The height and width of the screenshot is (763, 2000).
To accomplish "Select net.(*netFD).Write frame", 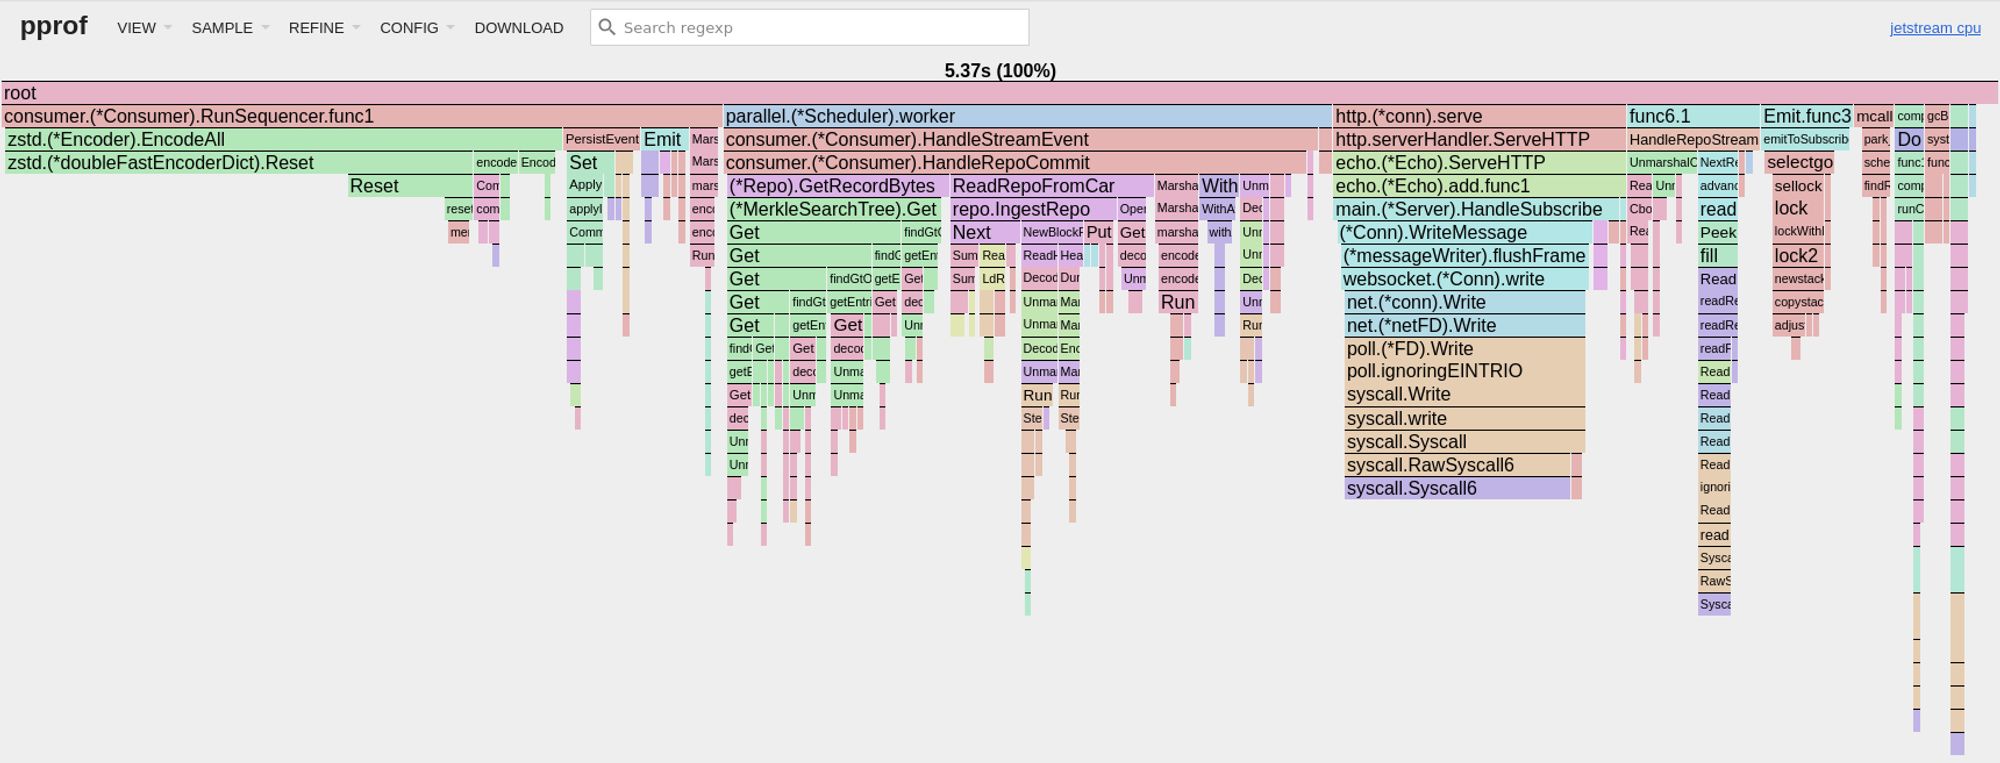I will (x=1465, y=325).
